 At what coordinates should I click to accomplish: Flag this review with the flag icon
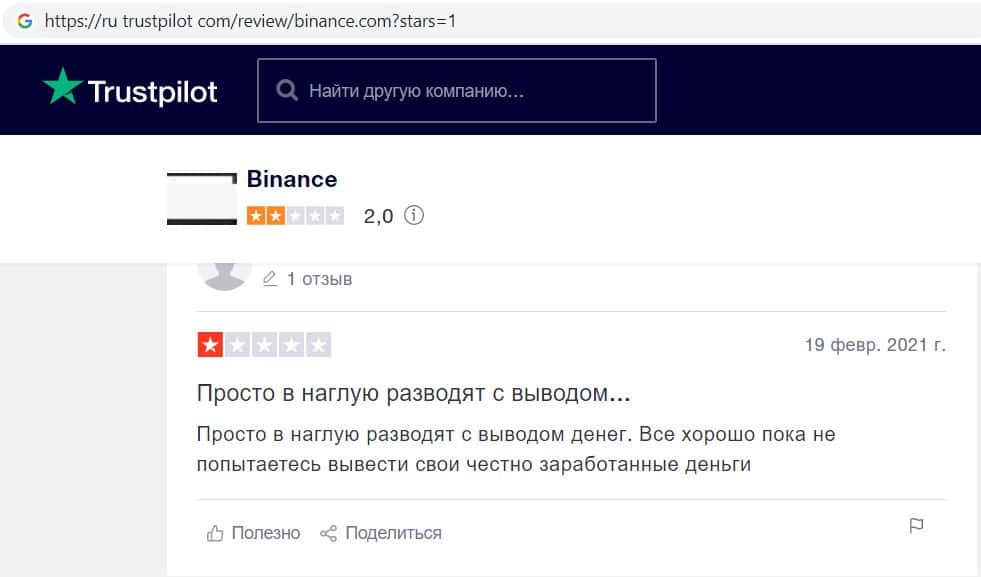(x=916, y=526)
